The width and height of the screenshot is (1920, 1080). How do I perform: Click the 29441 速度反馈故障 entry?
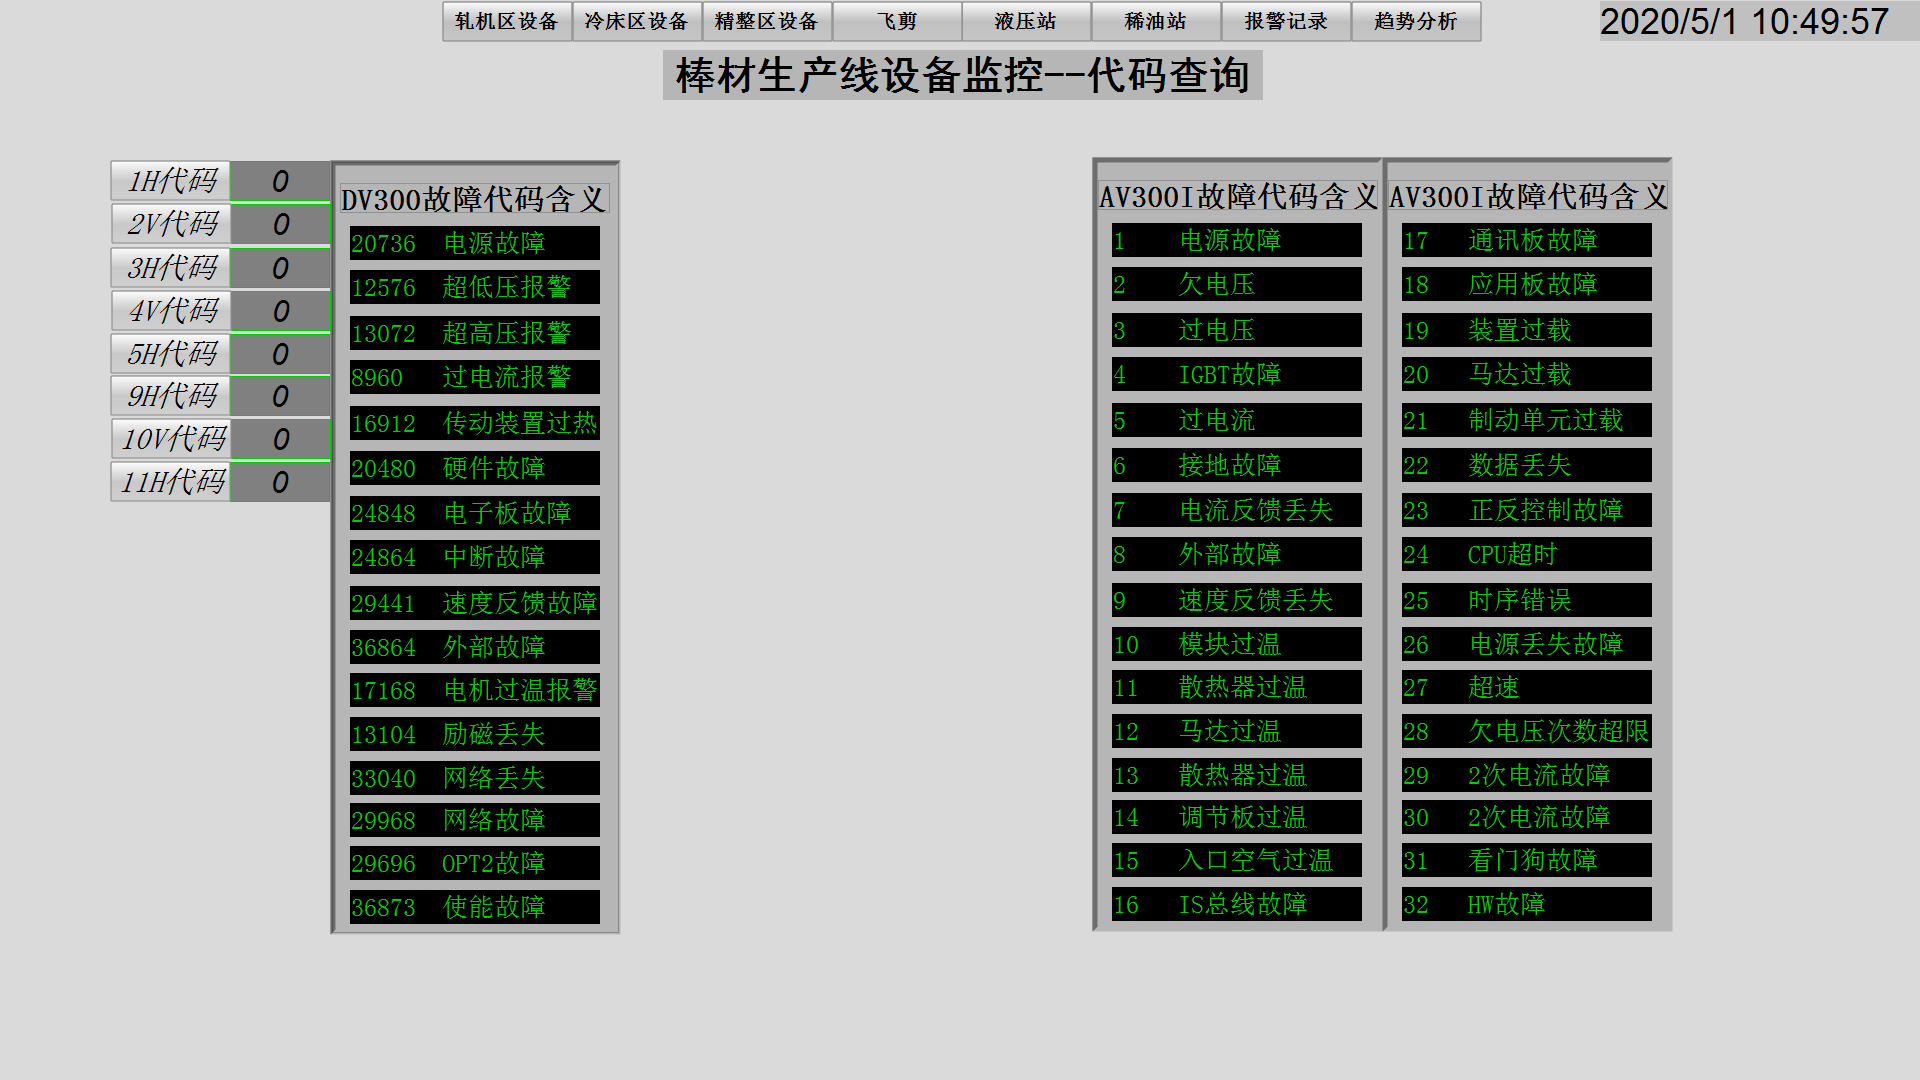(473, 603)
